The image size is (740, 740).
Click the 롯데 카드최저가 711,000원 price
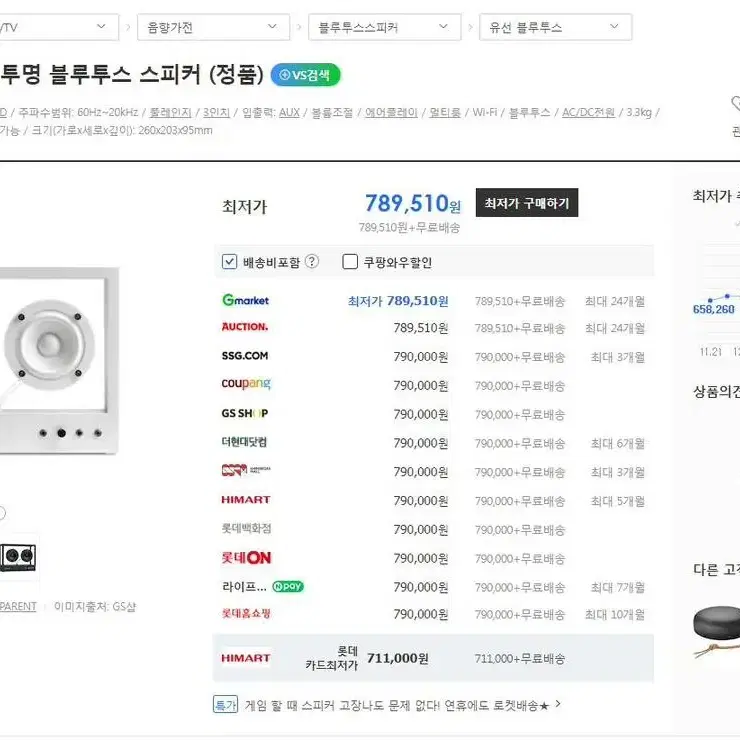coord(397,658)
